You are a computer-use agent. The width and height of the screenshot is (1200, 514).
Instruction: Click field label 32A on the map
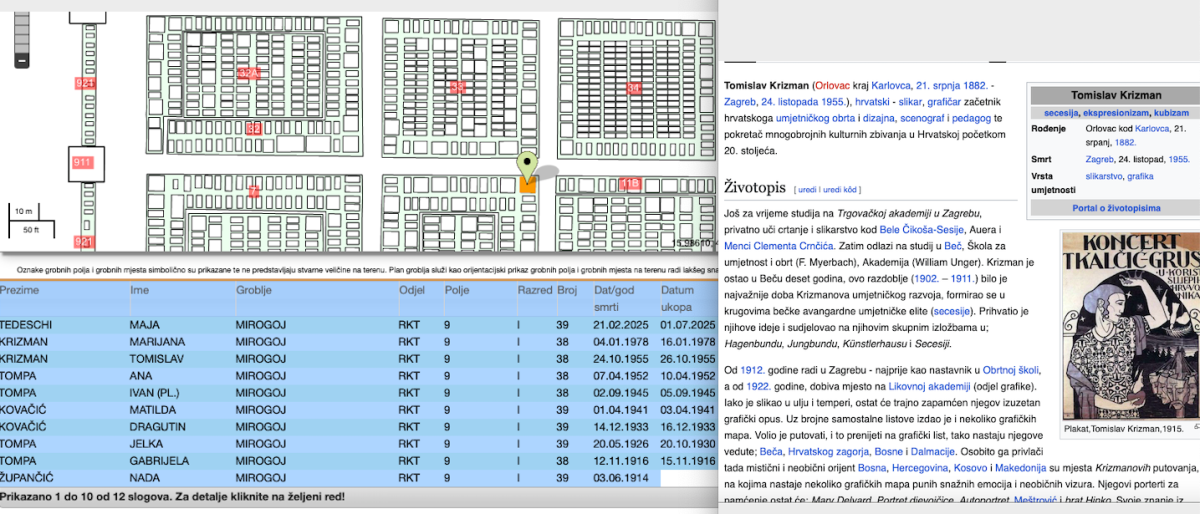tap(249, 74)
